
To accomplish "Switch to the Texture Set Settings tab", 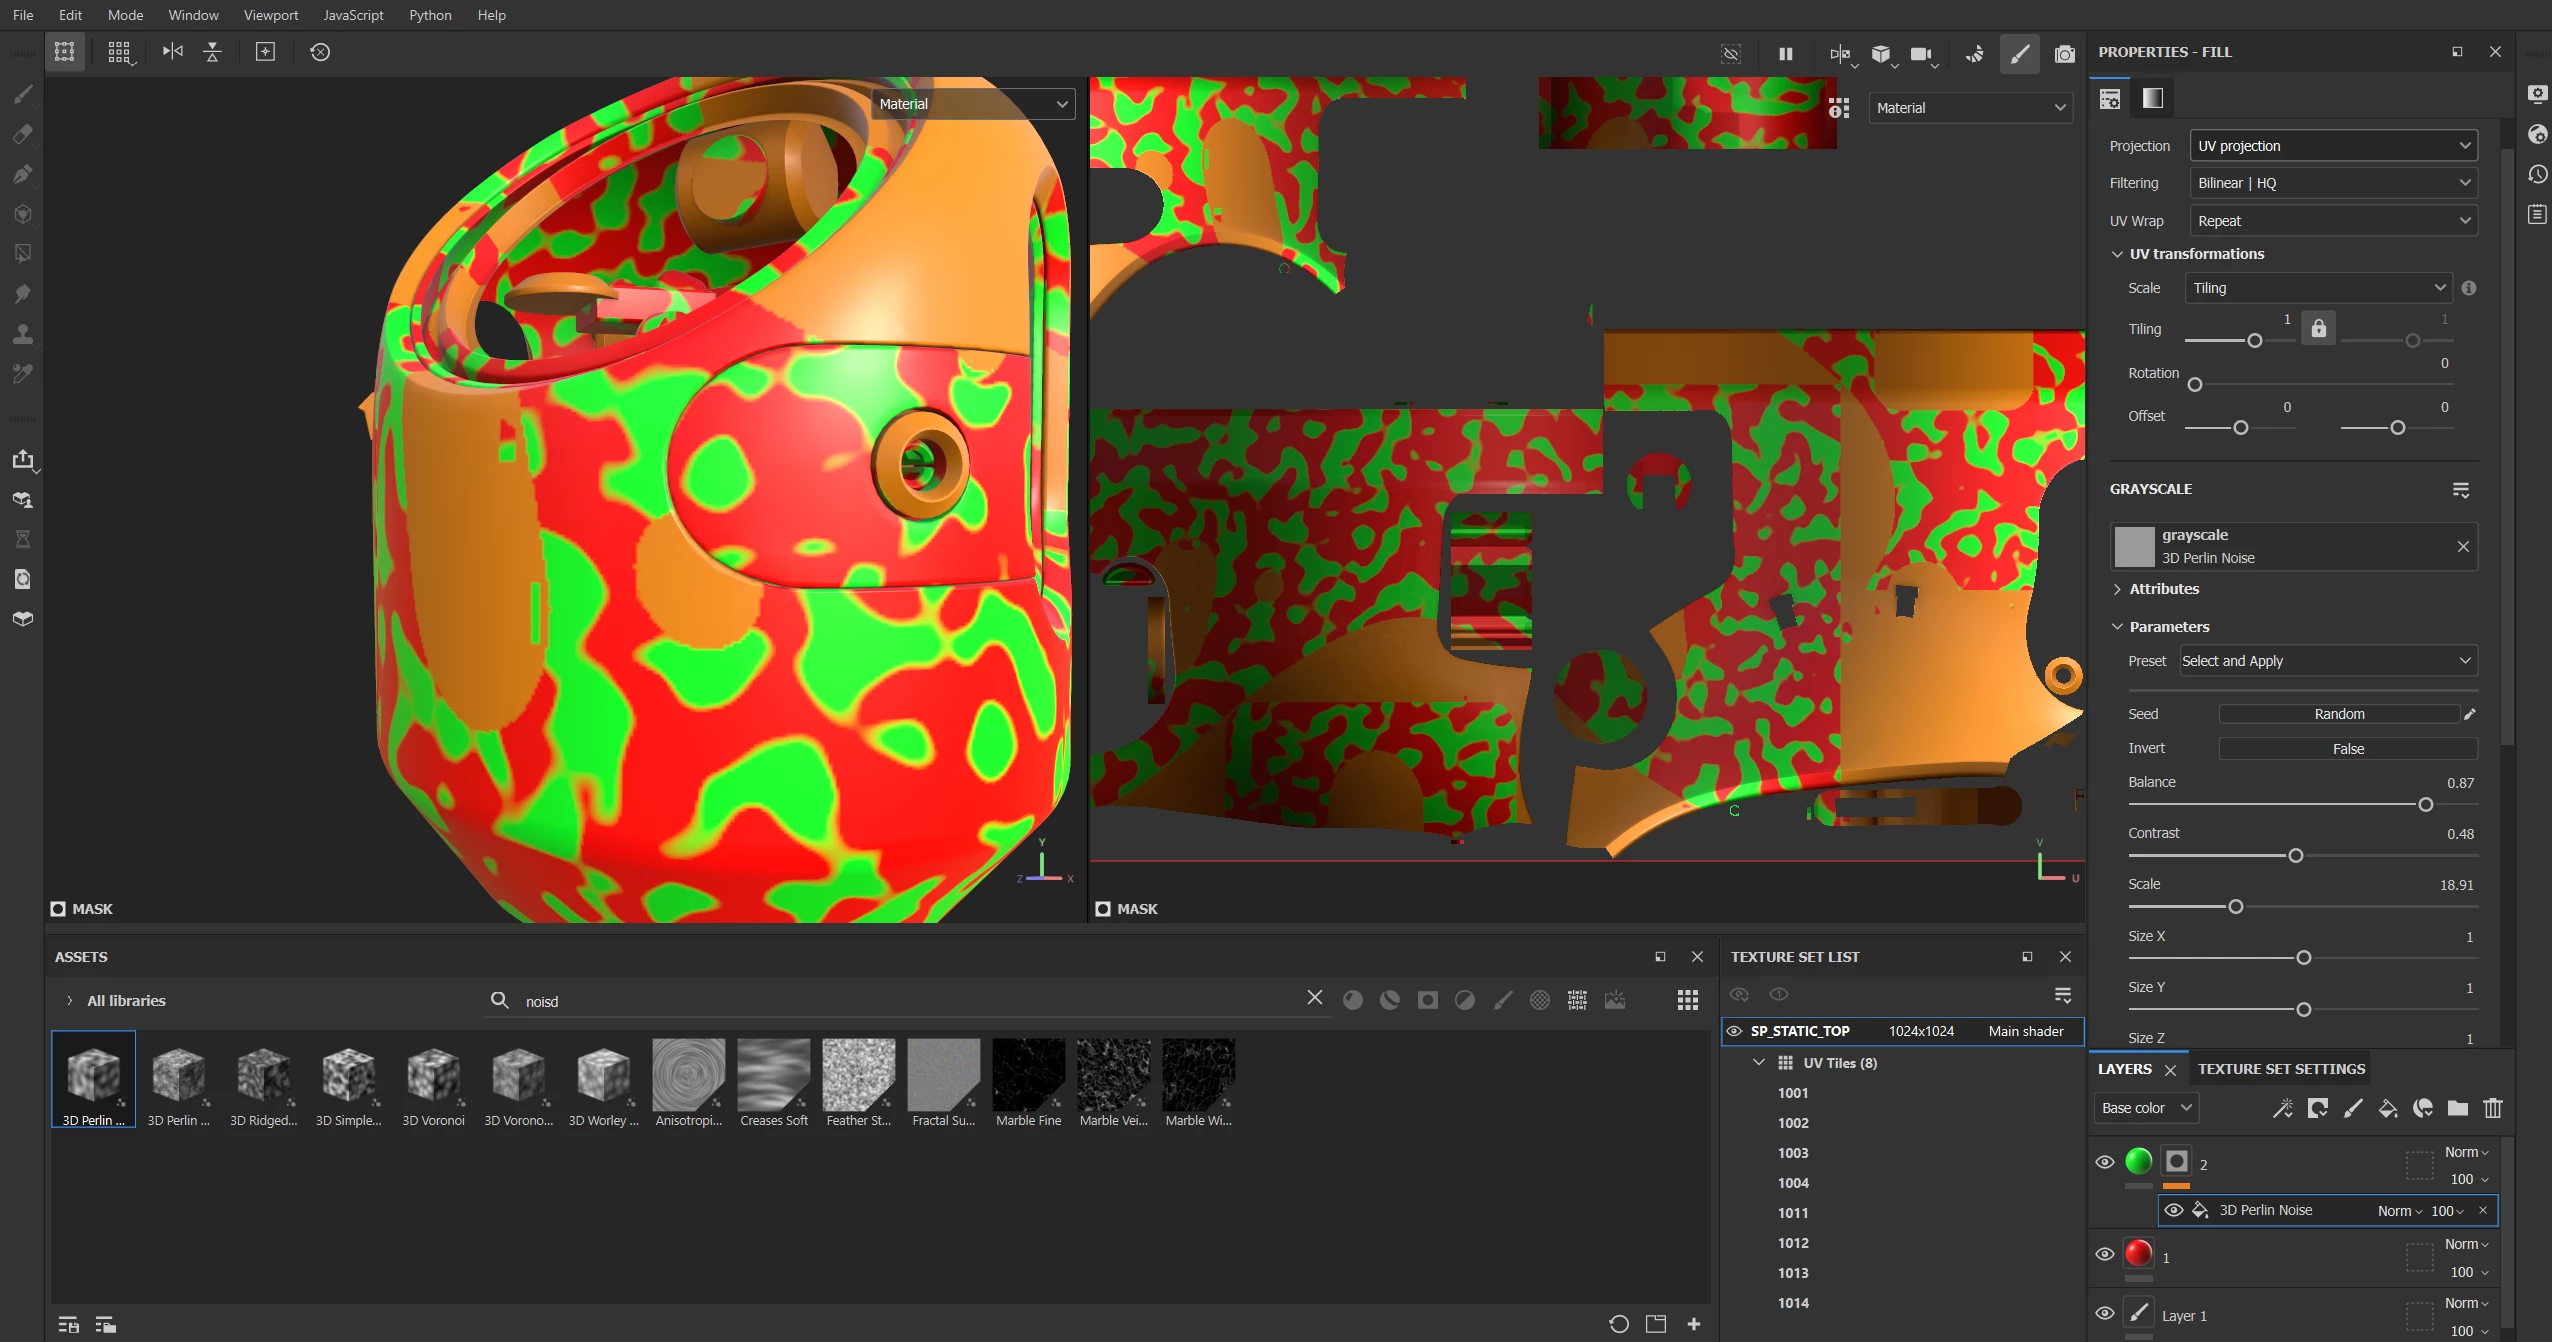I will coord(2281,1069).
